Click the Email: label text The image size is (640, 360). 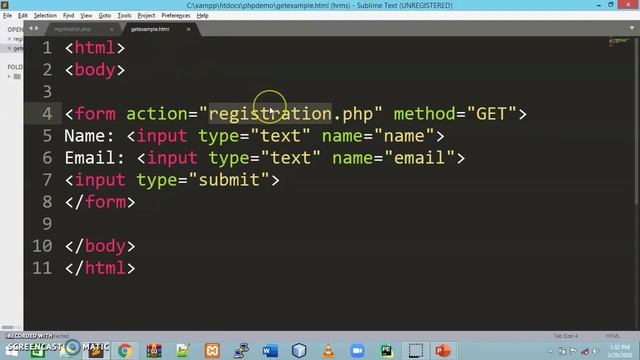click(x=94, y=158)
